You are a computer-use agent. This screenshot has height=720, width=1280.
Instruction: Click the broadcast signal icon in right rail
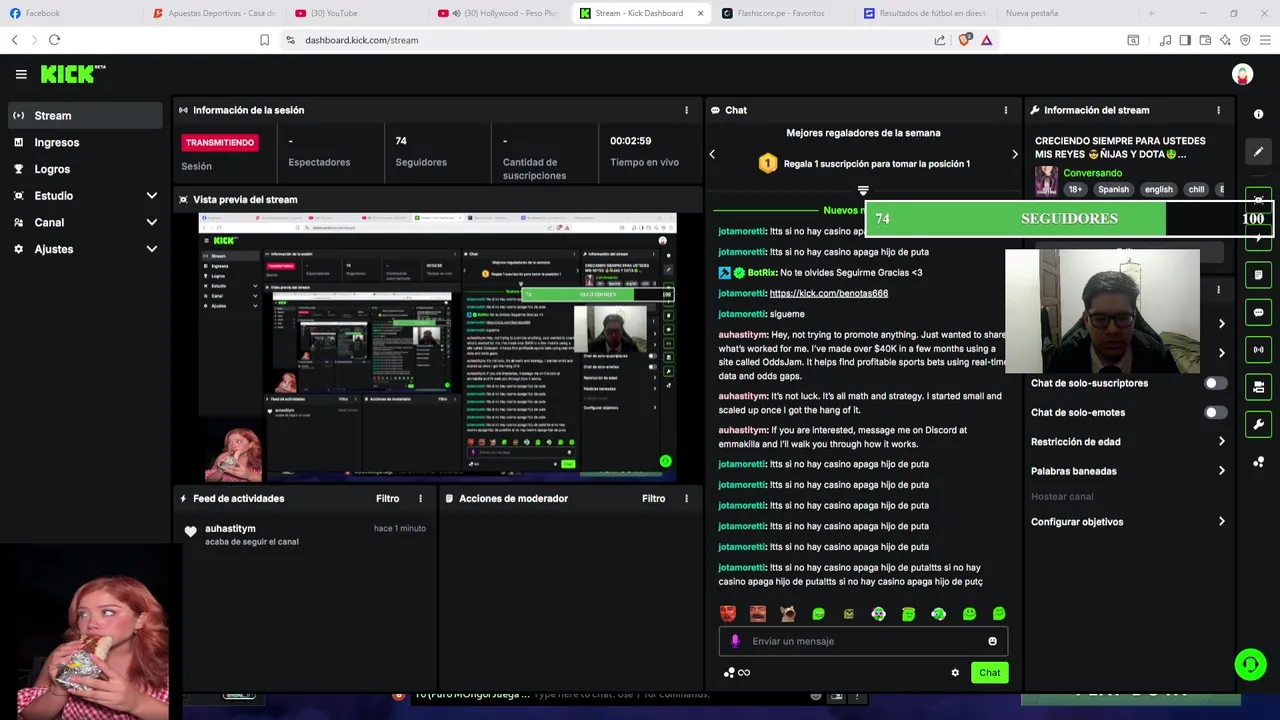[x=1258, y=350]
